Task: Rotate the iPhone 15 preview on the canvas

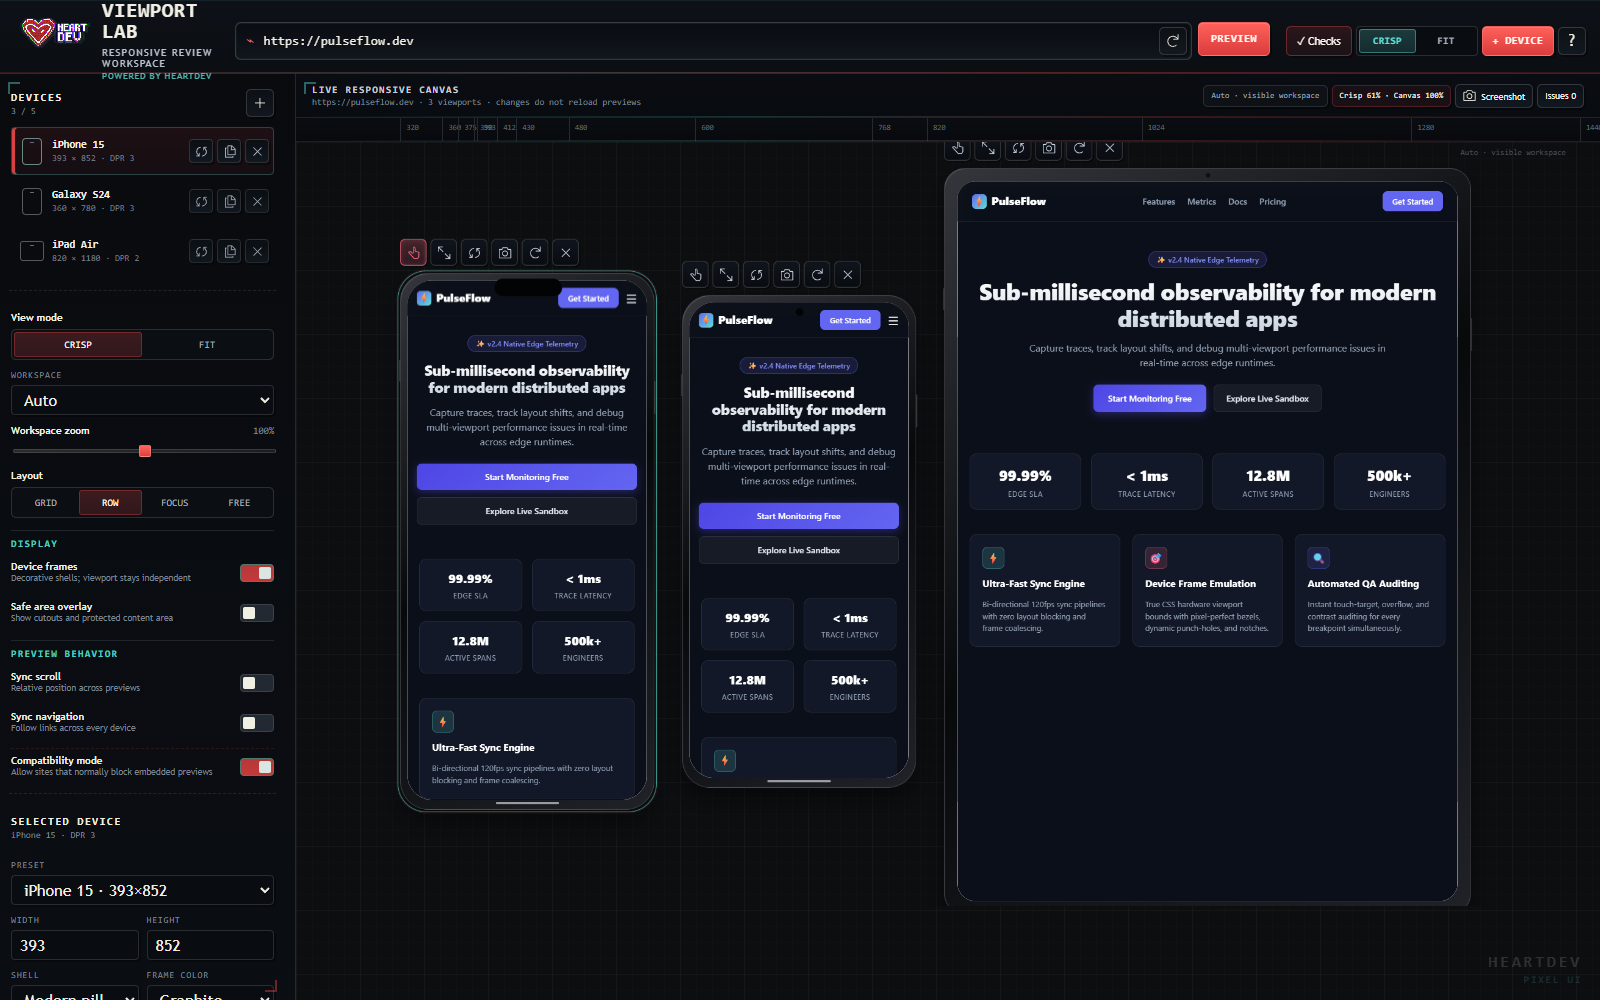Action: 475,253
